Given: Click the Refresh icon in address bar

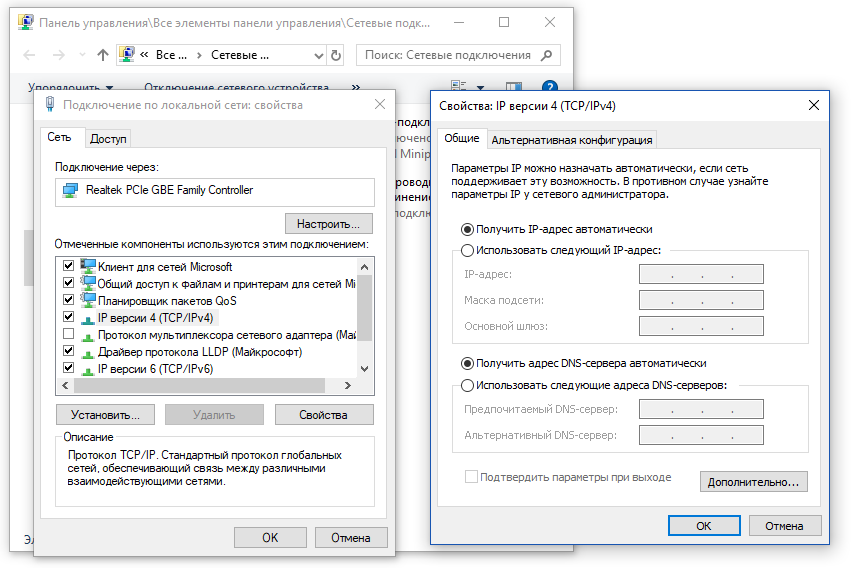Looking at the screenshot, I should pos(335,56).
